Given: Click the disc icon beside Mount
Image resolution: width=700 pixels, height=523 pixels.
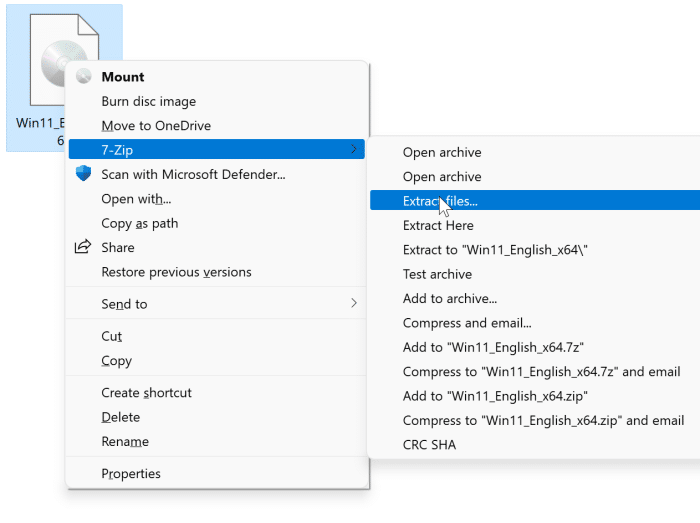Looking at the screenshot, I should point(83,76).
